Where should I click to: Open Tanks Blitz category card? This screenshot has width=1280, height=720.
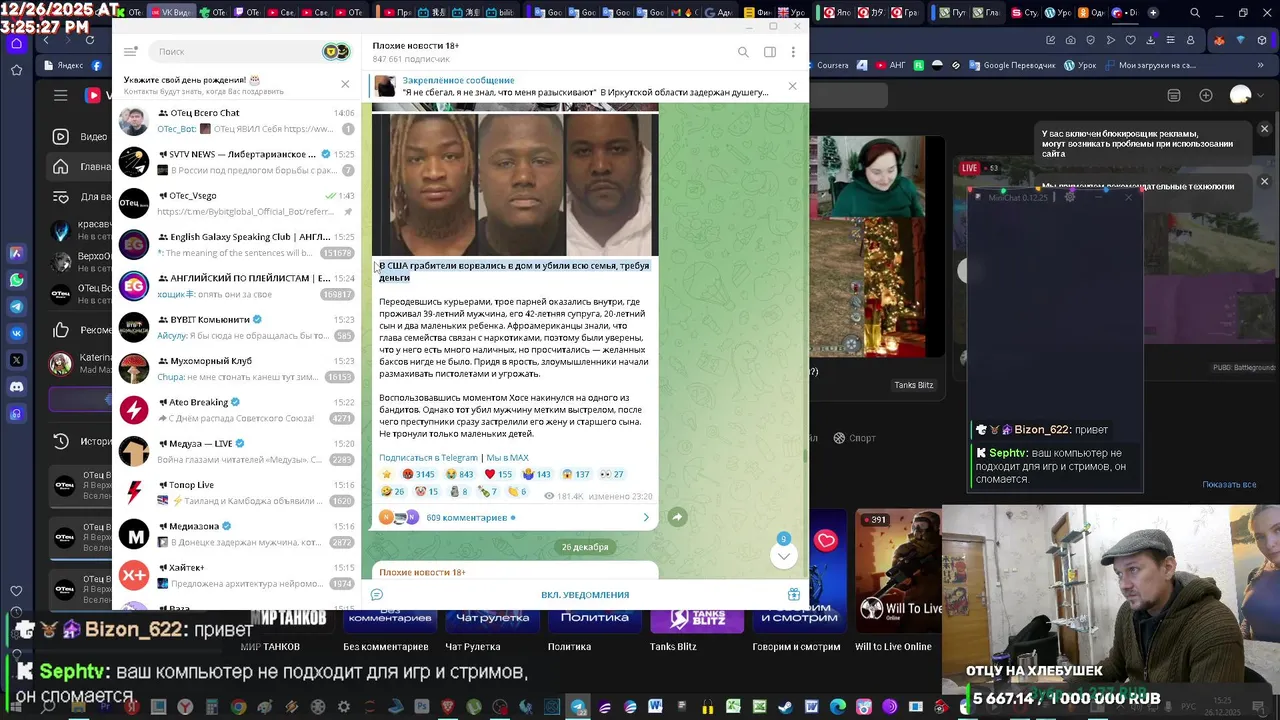point(697,630)
